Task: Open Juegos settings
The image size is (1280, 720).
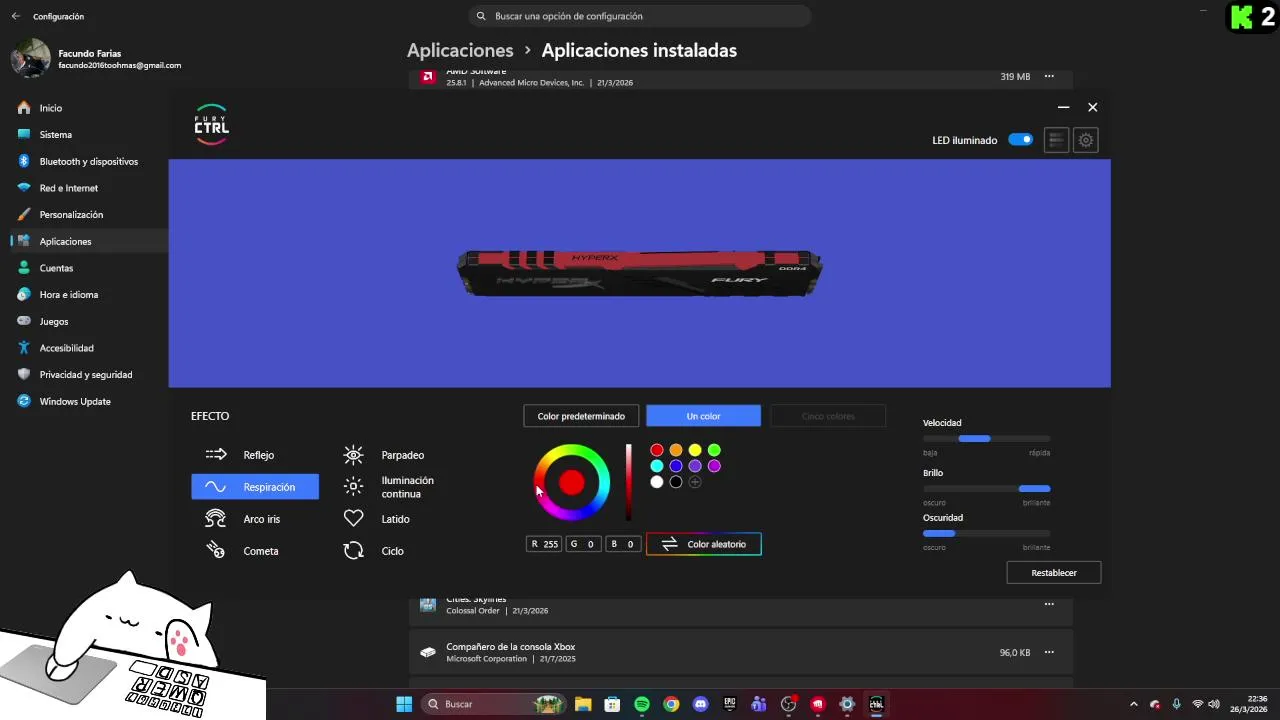Action: tap(88, 321)
